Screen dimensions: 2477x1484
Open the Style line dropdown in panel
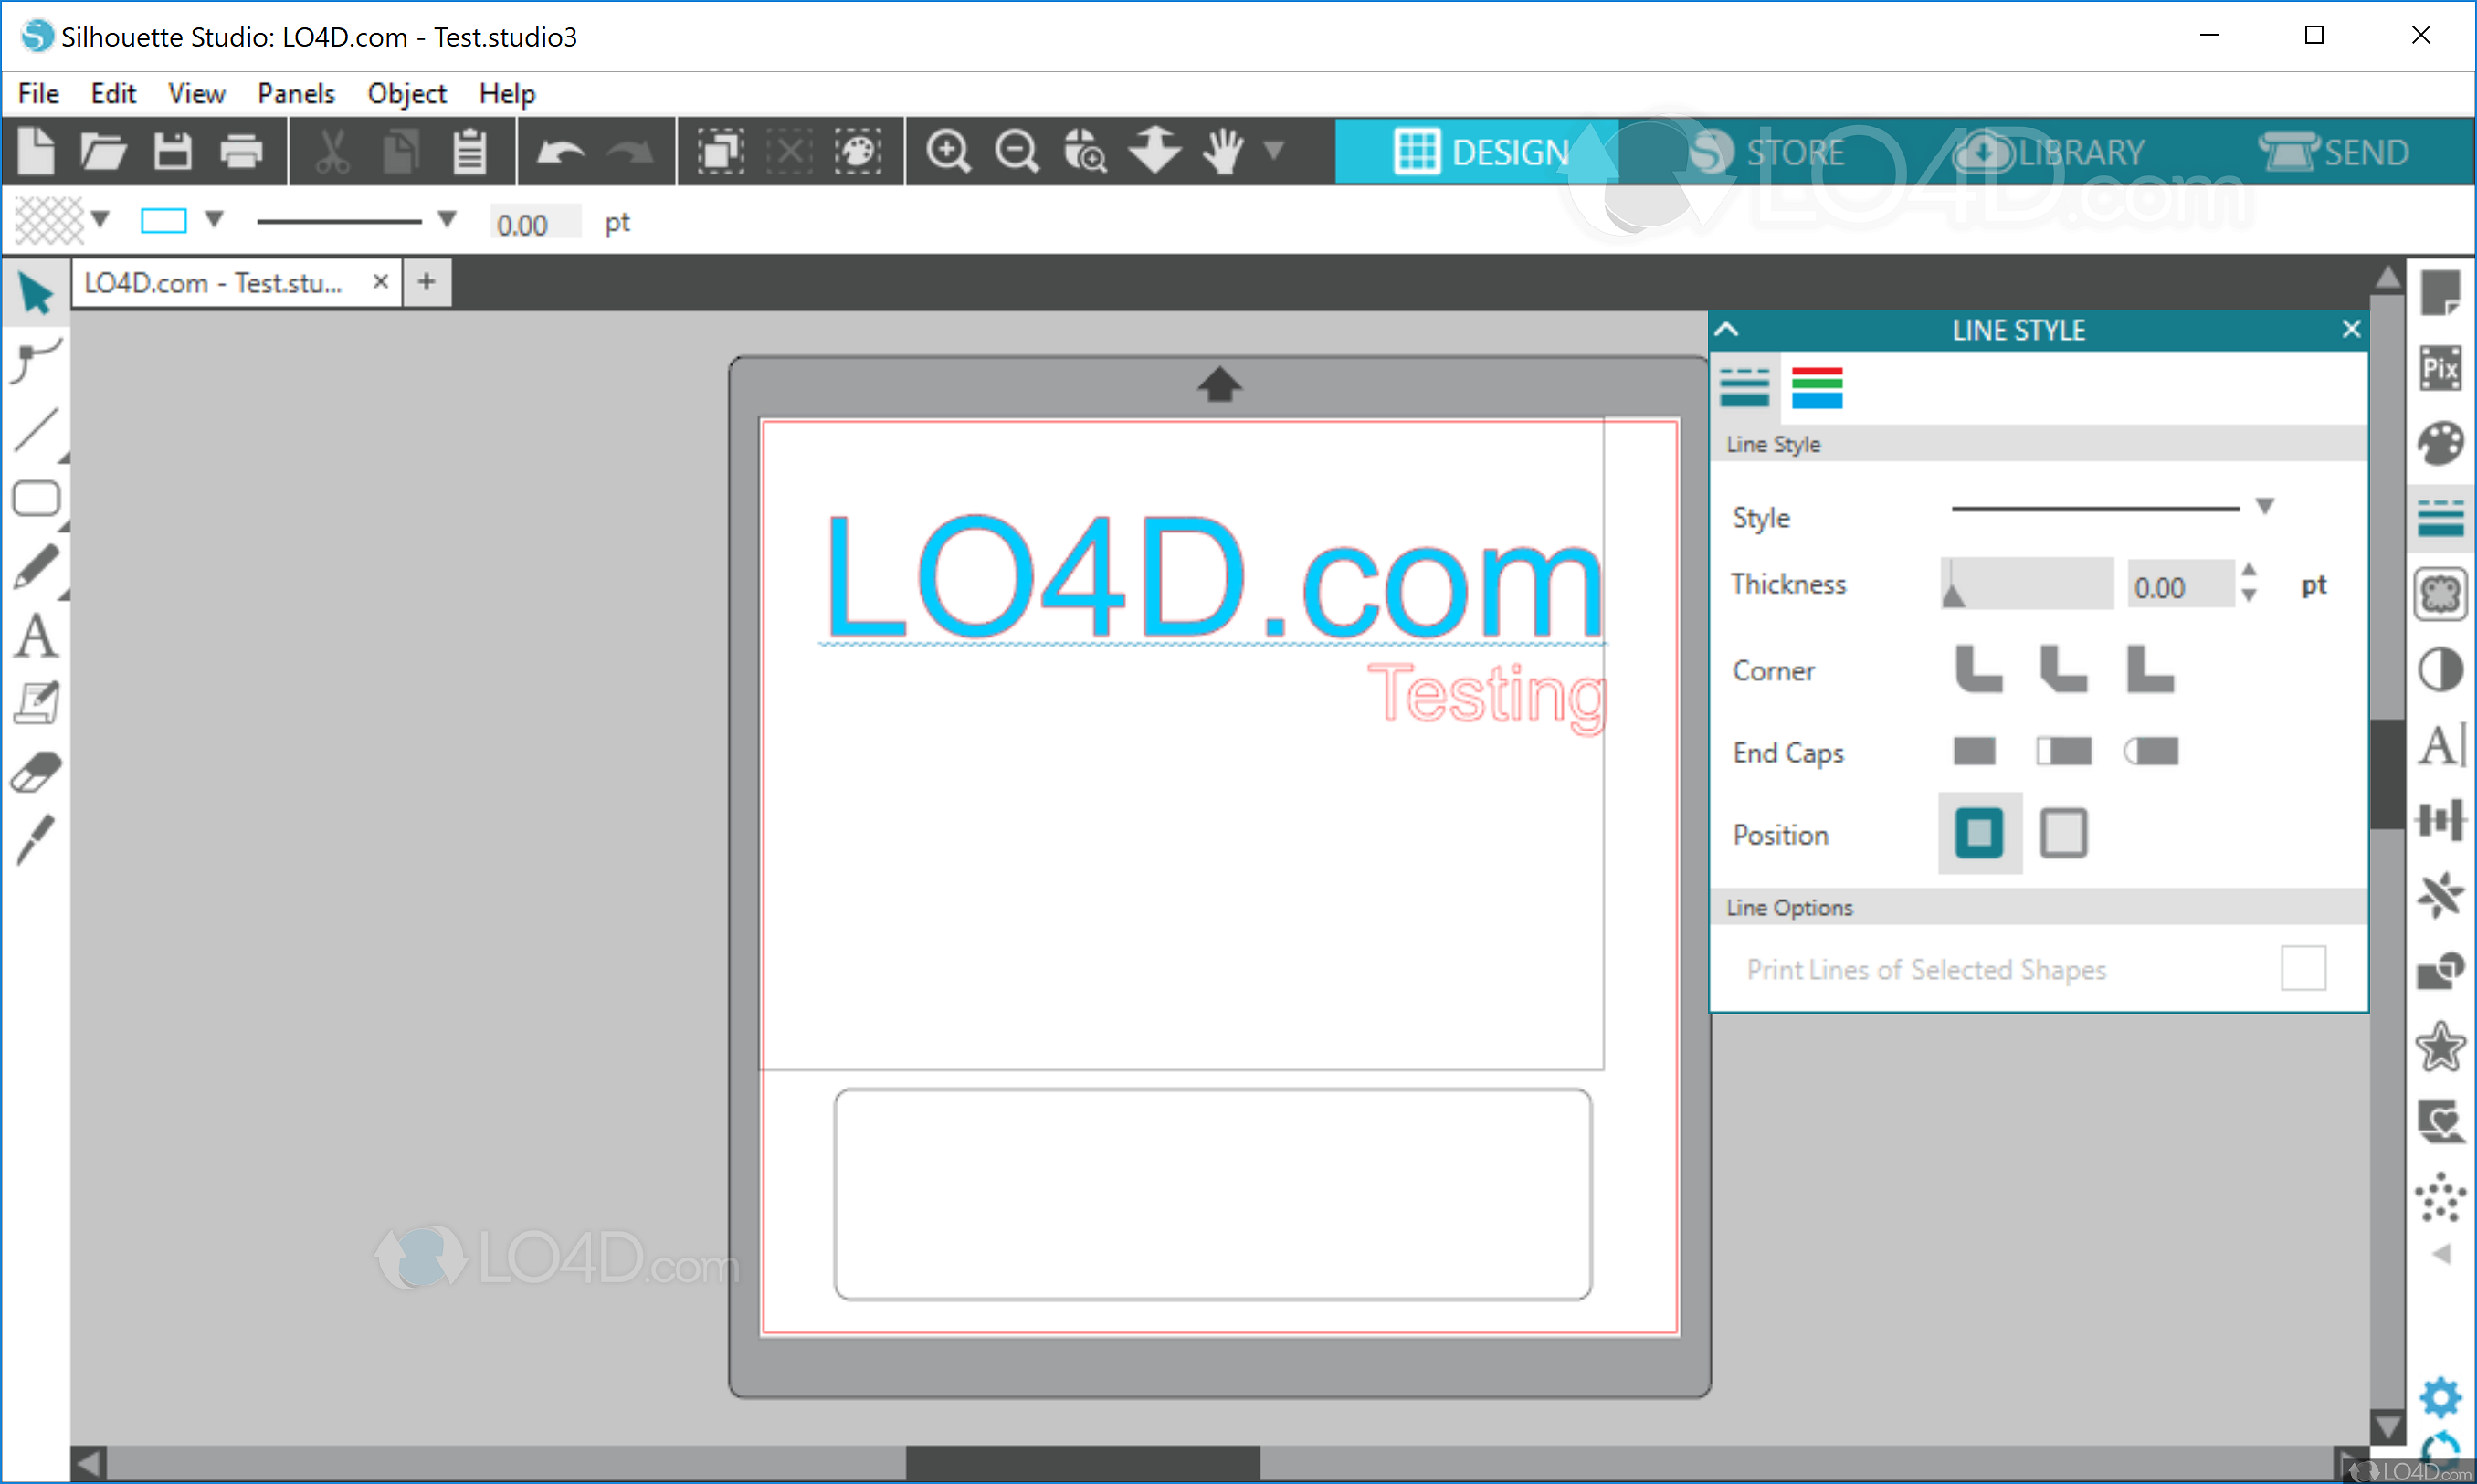coord(2265,507)
